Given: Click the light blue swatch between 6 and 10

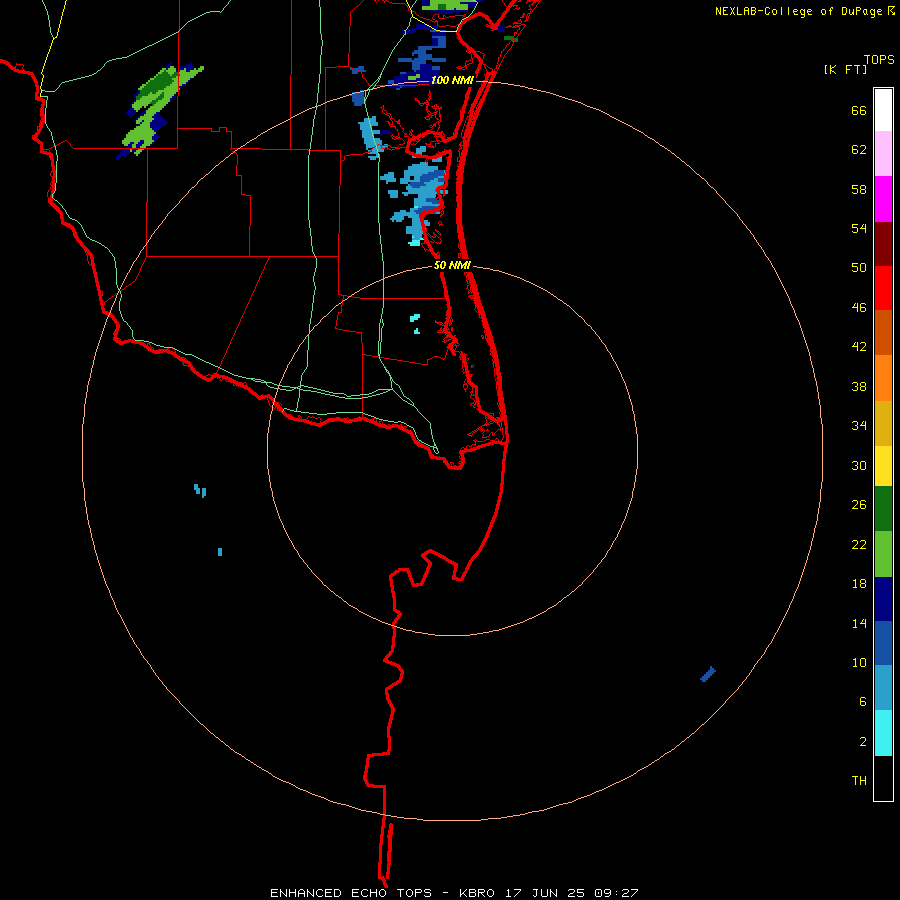Looking at the screenshot, I should 883,688.
